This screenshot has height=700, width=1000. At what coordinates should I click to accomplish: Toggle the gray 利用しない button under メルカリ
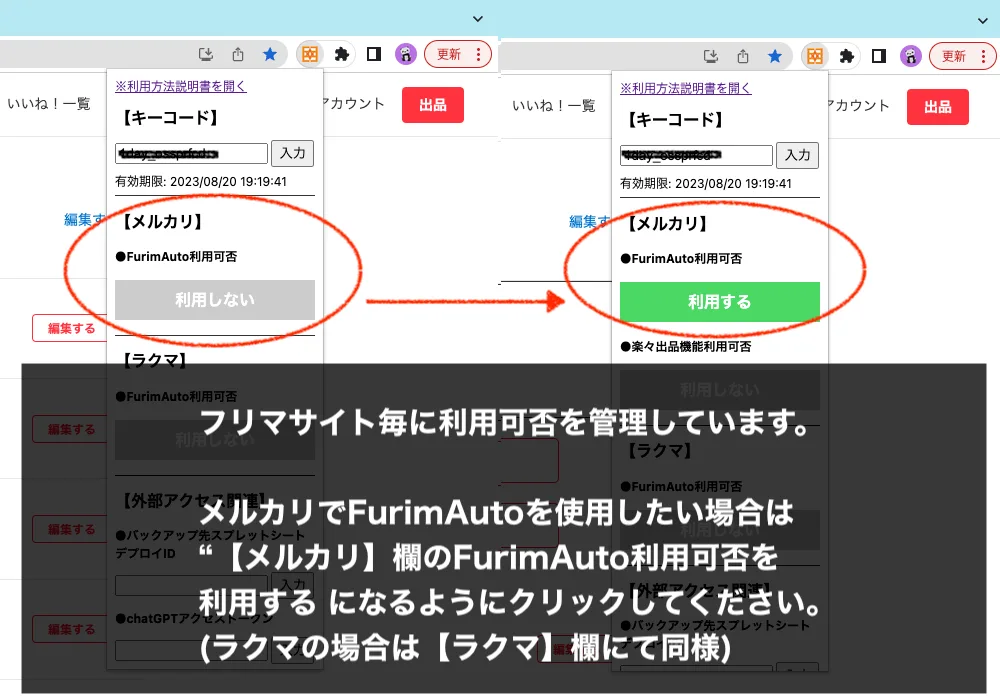coord(215,300)
